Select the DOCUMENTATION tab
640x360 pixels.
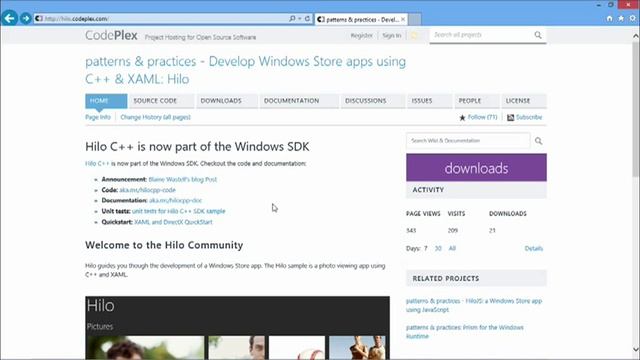point(299,101)
